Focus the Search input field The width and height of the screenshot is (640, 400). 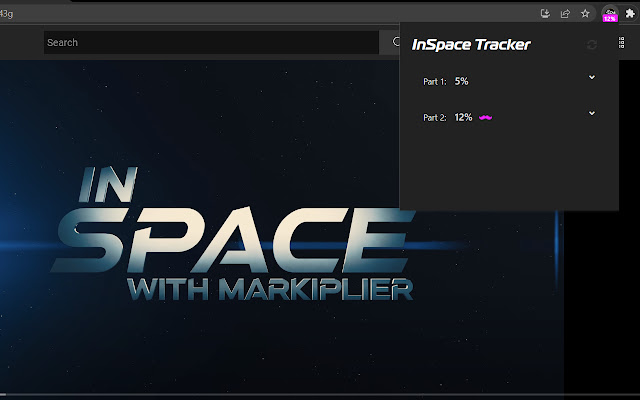[211, 42]
